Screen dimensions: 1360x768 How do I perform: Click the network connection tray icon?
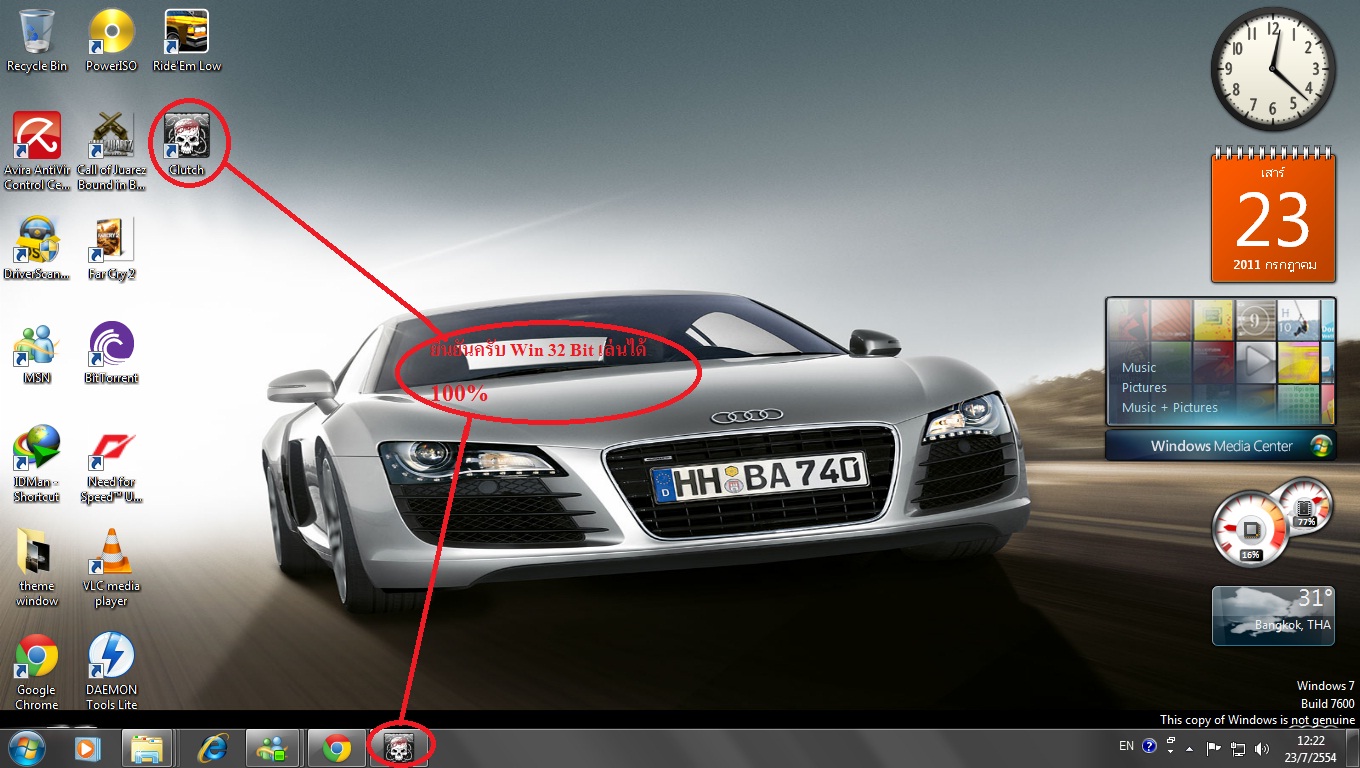(x=1238, y=748)
